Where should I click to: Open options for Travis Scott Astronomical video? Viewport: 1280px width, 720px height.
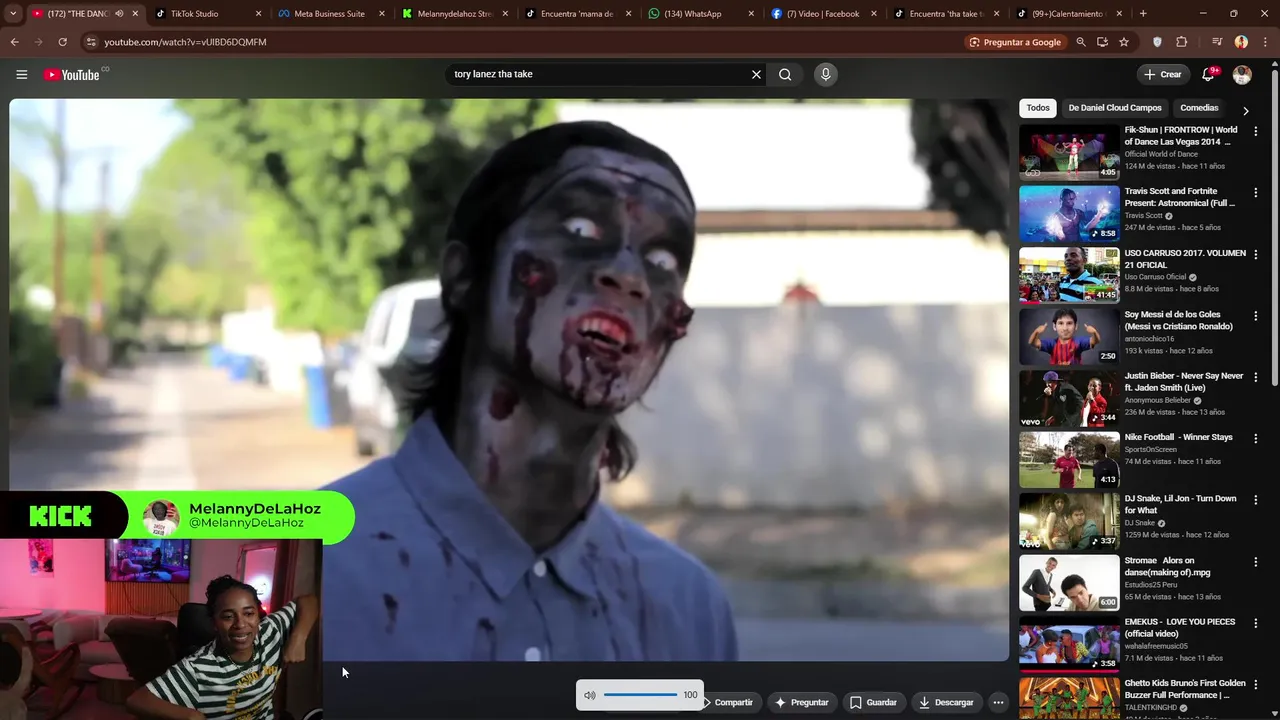pyautogui.click(x=1256, y=192)
